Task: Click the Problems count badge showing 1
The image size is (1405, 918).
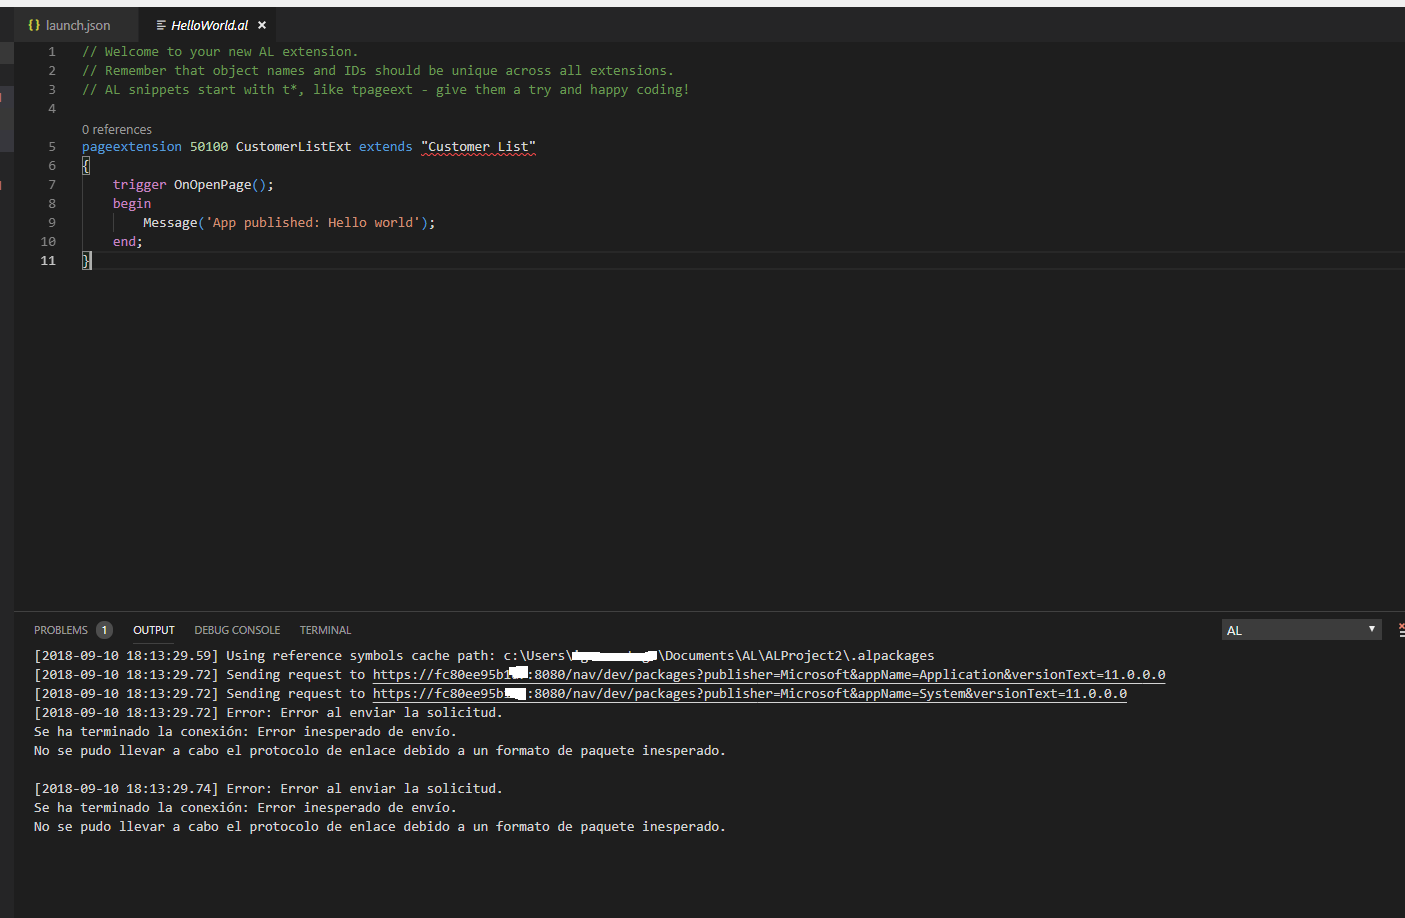Action: click(105, 630)
